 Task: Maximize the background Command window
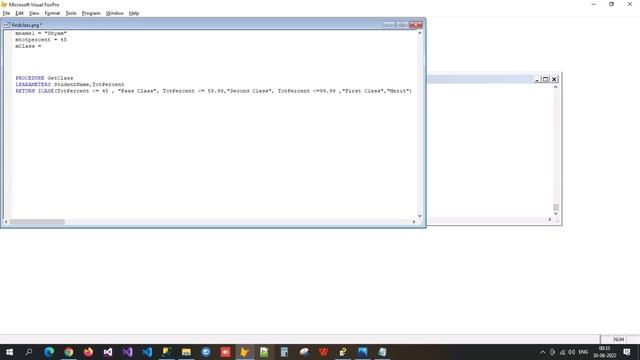[x=545, y=79]
